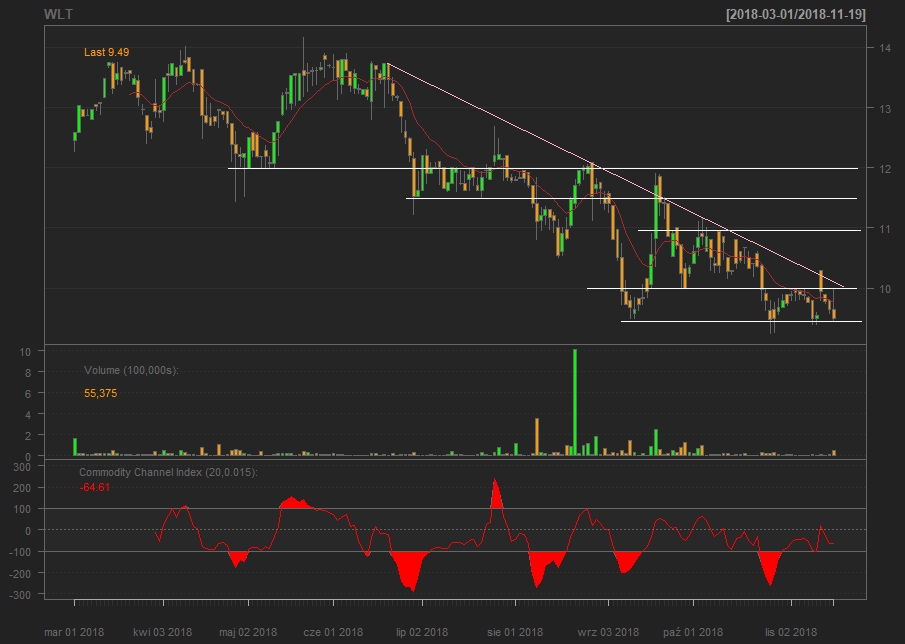Screen dimensions: 905x644
Task: Click the WLT ticker symbol title
Action: (58, 14)
